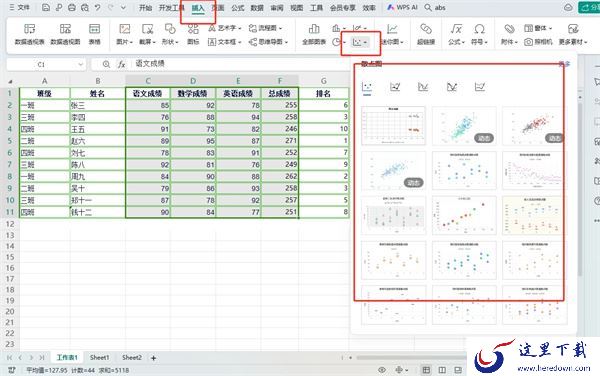Open WPS AI assistant
Image resolution: width=600 pixels, height=376 pixels.
(x=402, y=7)
